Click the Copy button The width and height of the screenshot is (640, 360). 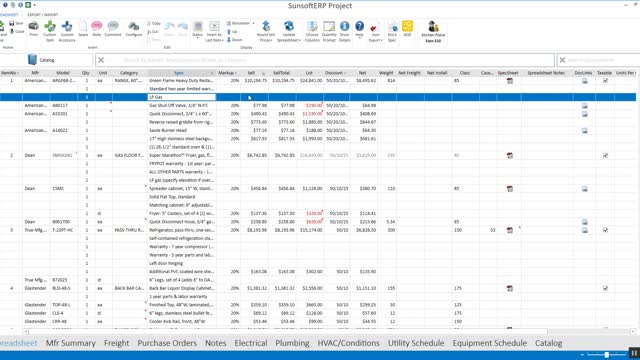tap(154, 24)
